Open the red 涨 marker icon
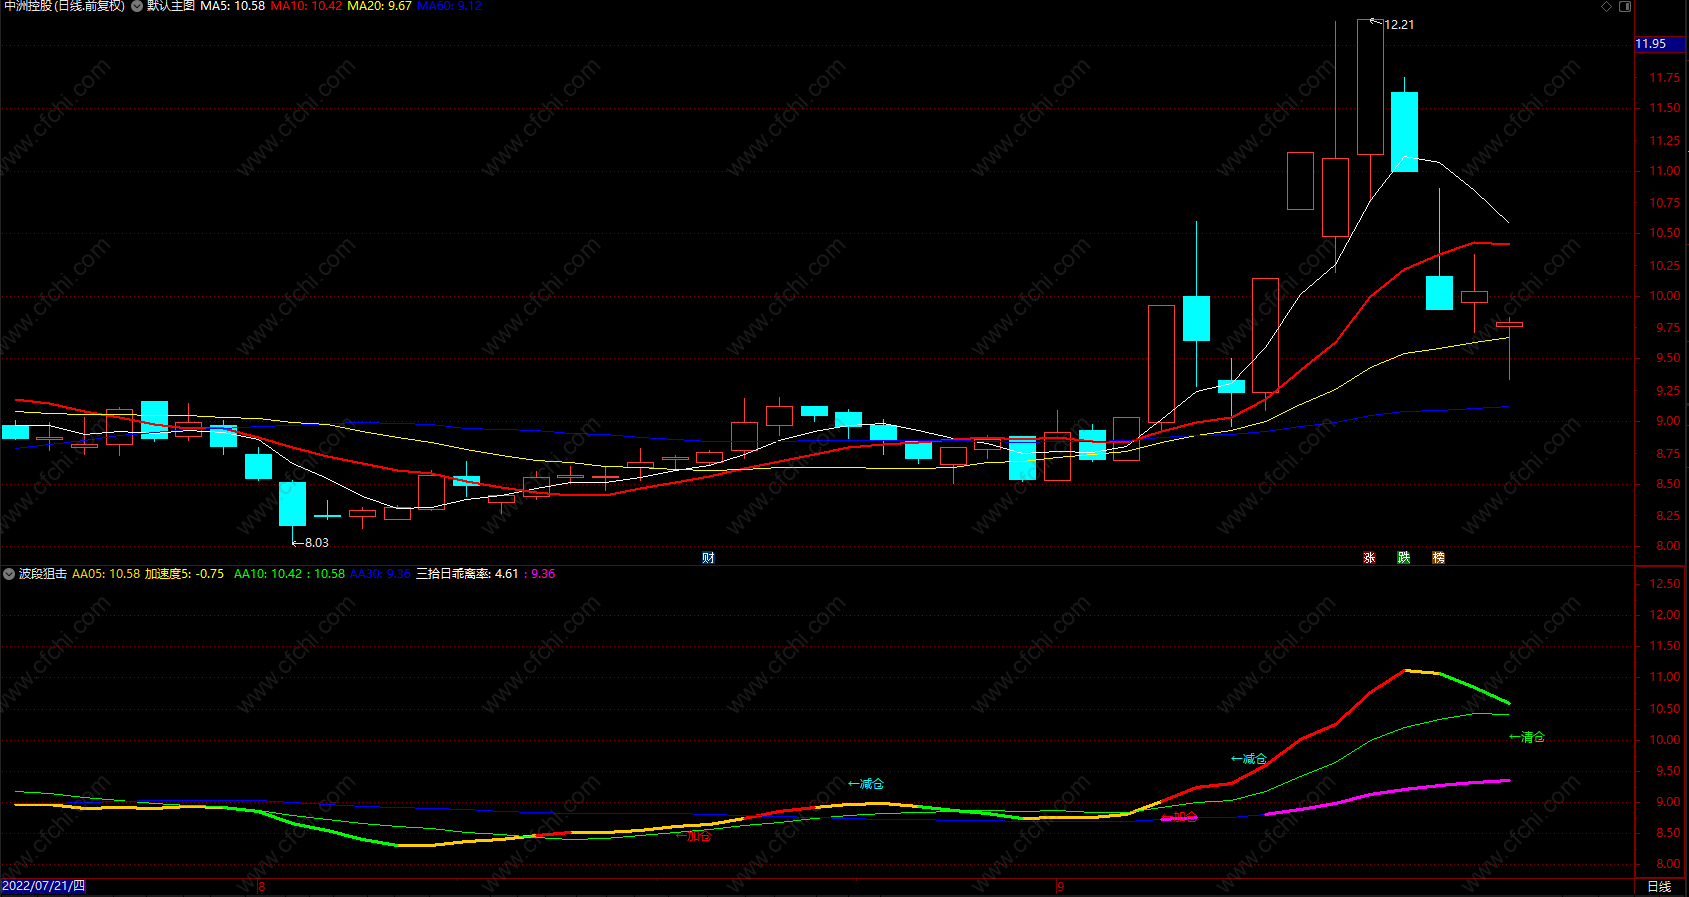Viewport: 1689px width, 897px height. point(1369,558)
